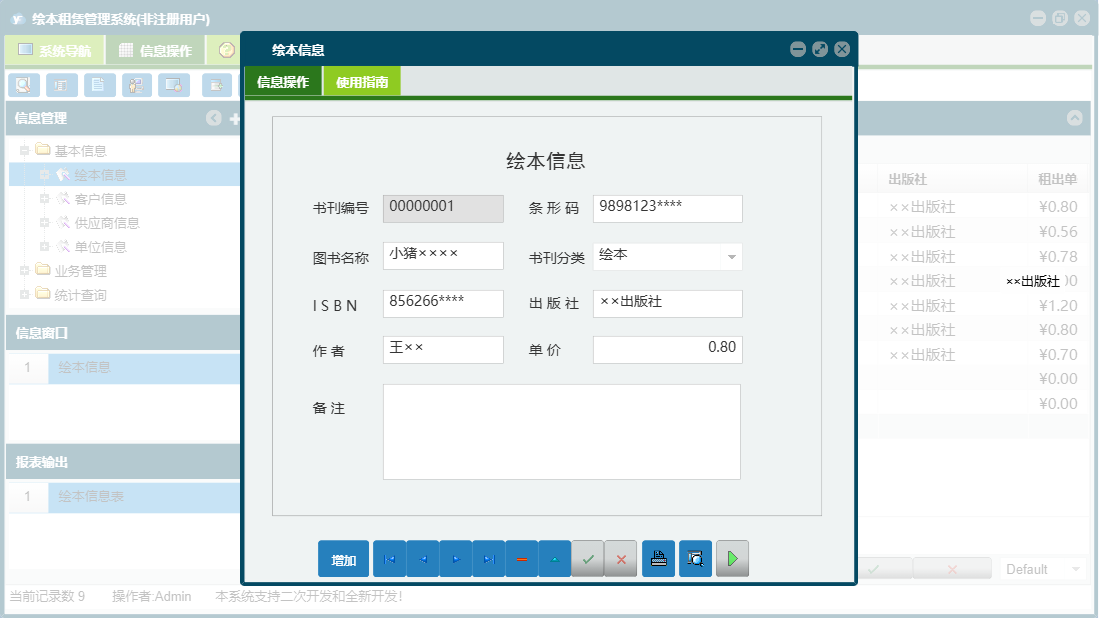The width and height of the screenshot is (1099, 618).
Task: Open 系统导航 main tab
Action: pos(55,50)
